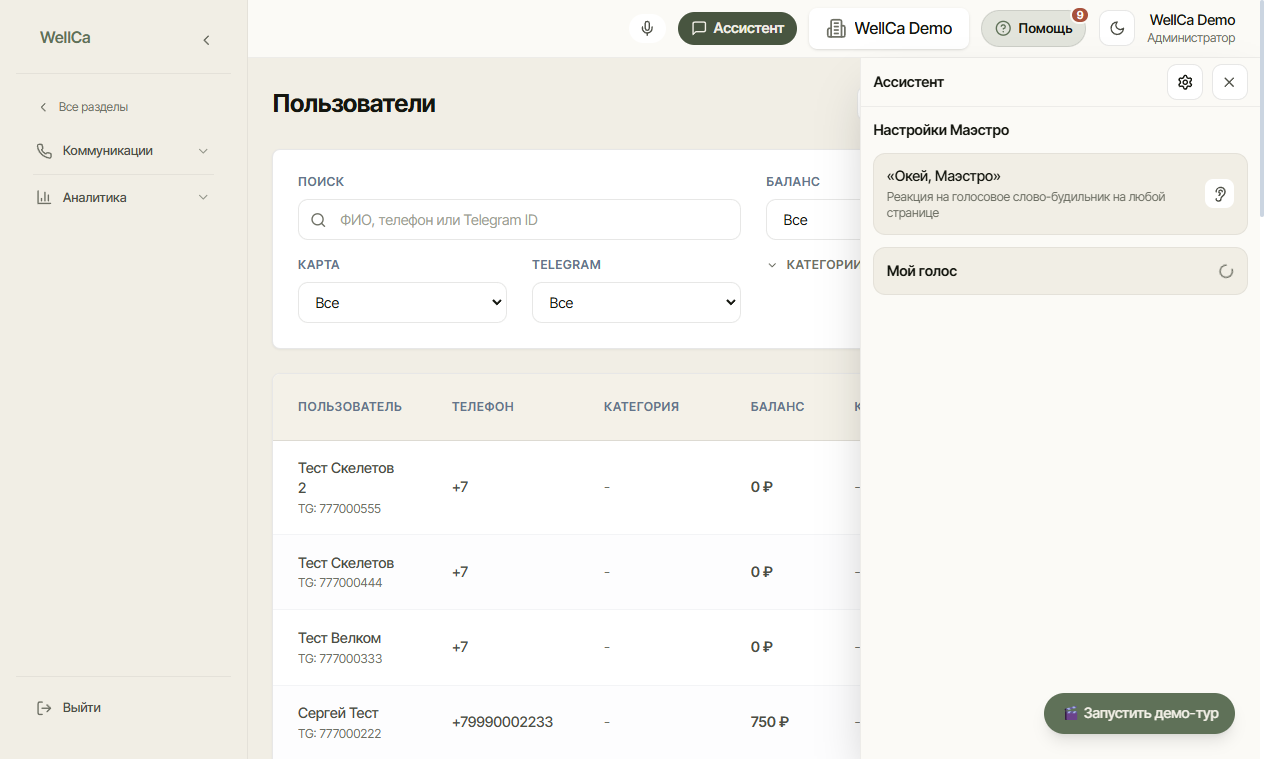Click the building icon in WellCa Demo button
The width and height of the screenshot is (1264, 759).
[x=836, y=28]
